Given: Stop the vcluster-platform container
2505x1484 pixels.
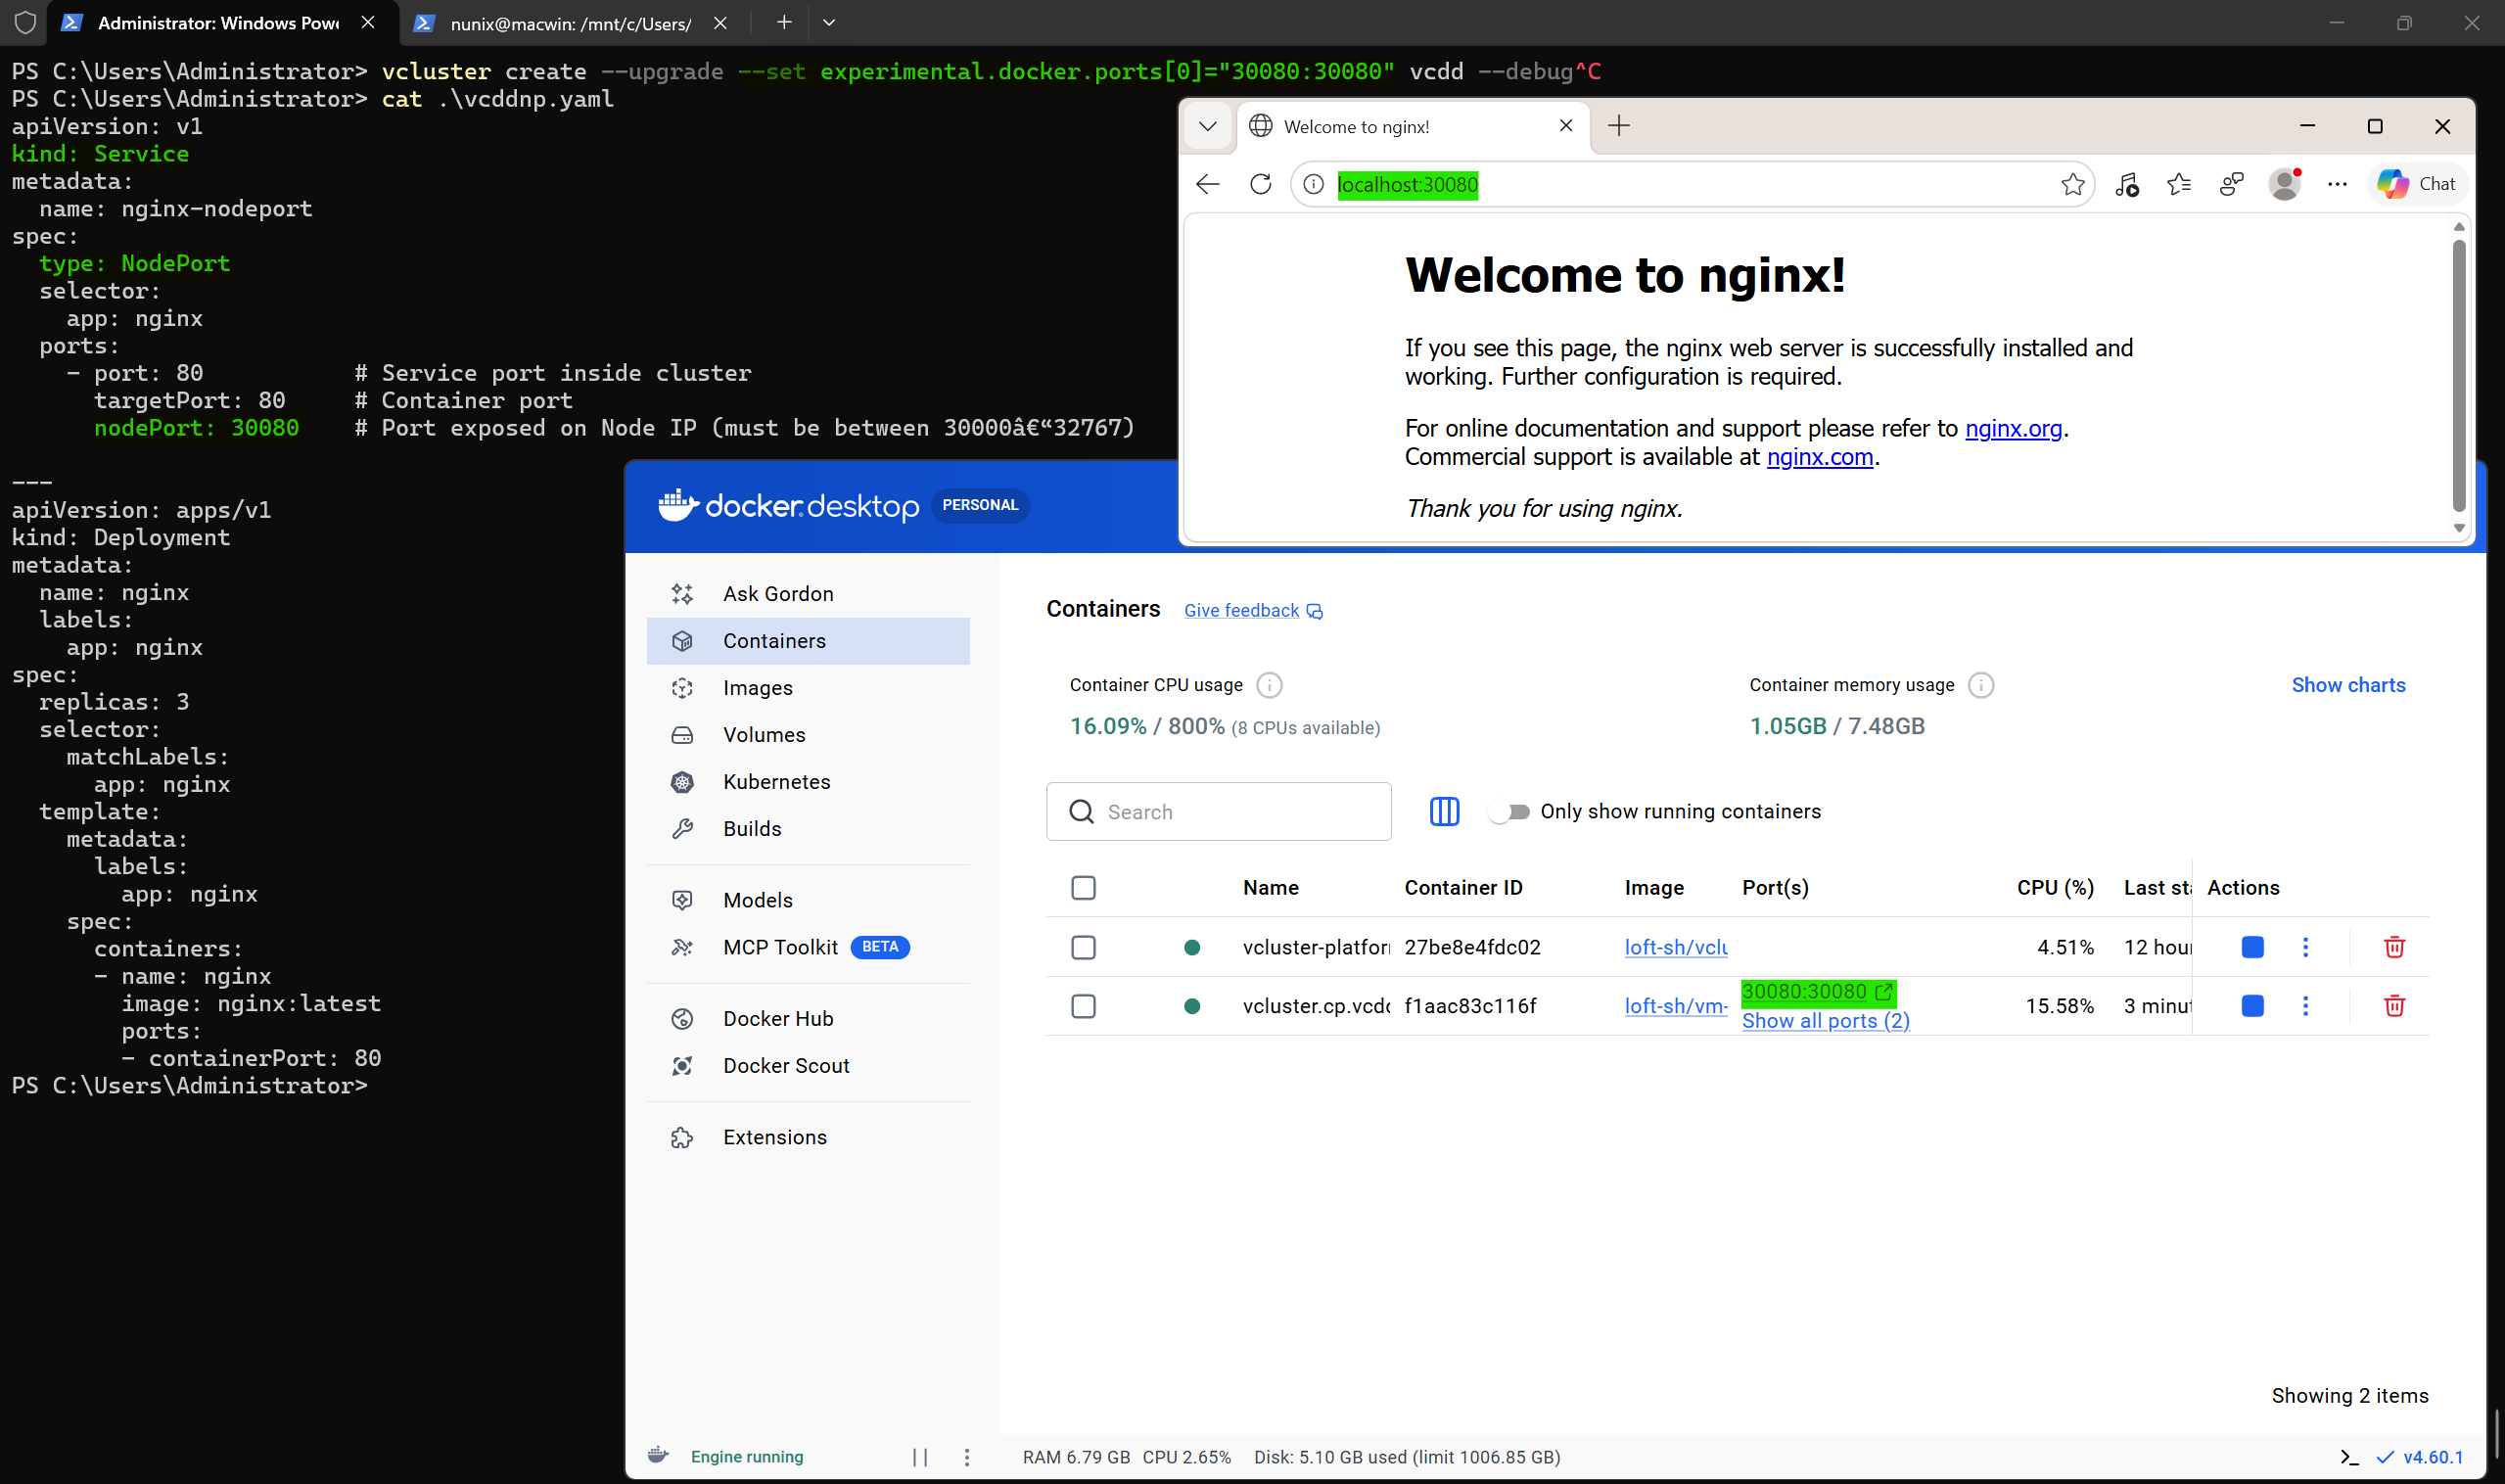Looking at the screenshot, I should tap(2252, 947).
